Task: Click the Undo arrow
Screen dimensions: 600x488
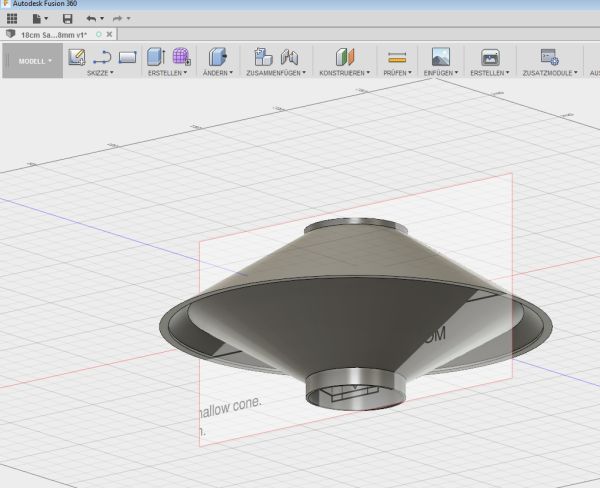Action: 92,19
